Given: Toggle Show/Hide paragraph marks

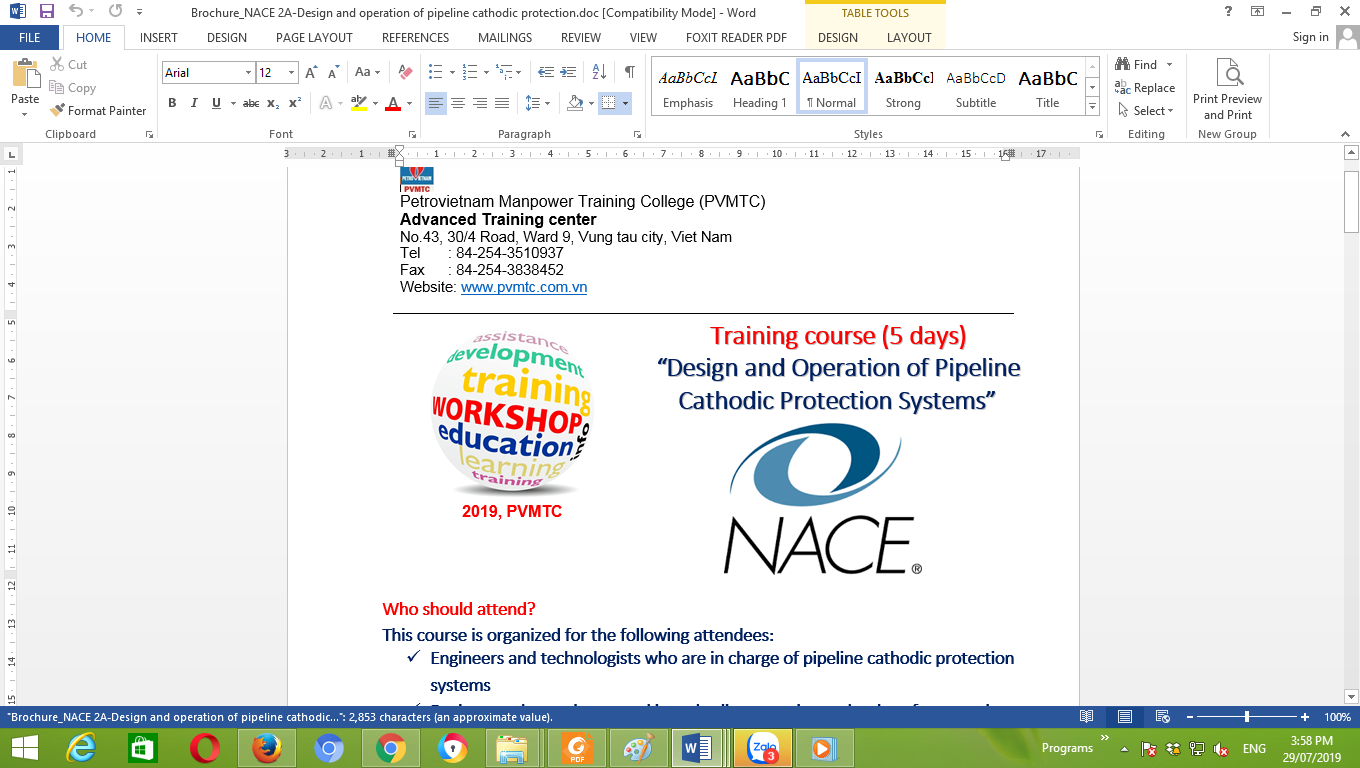Looking at the screenshot, I should point(629,72).
